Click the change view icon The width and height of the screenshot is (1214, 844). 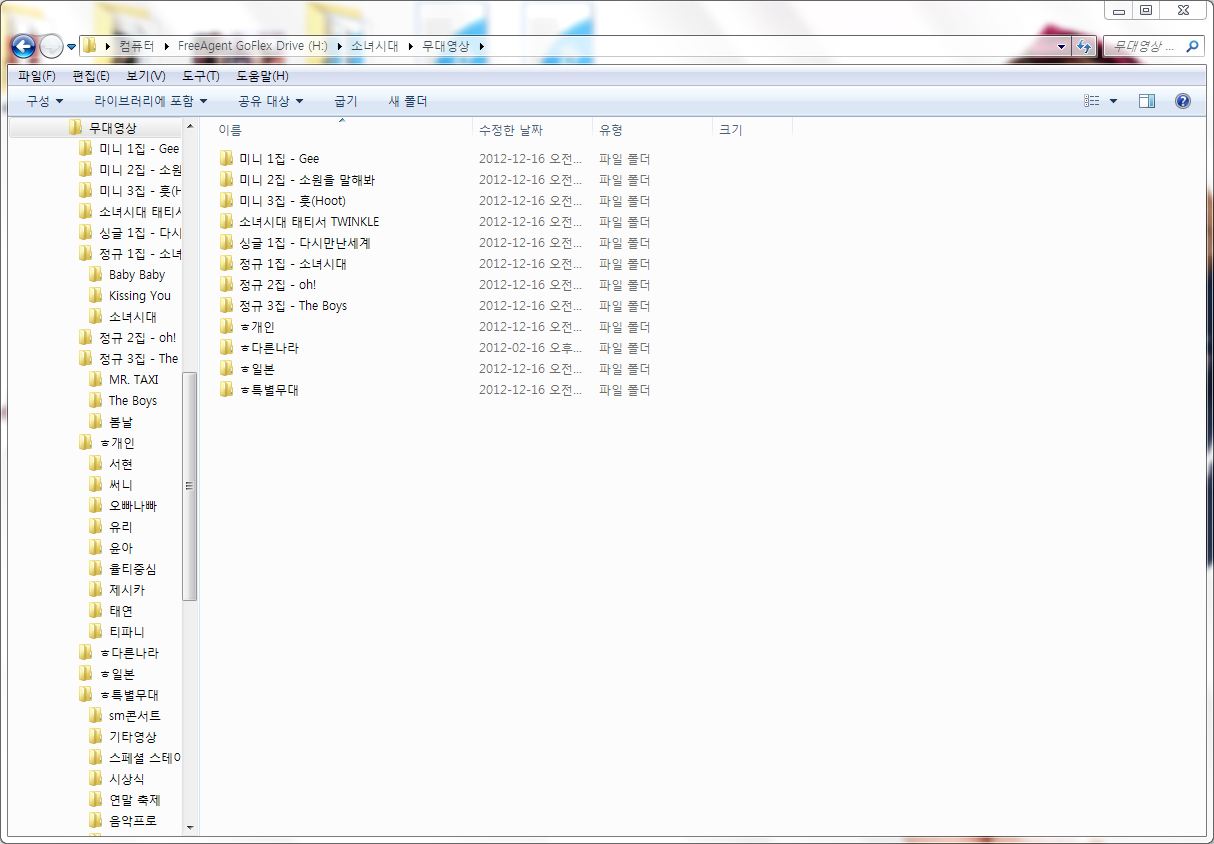1092,101
